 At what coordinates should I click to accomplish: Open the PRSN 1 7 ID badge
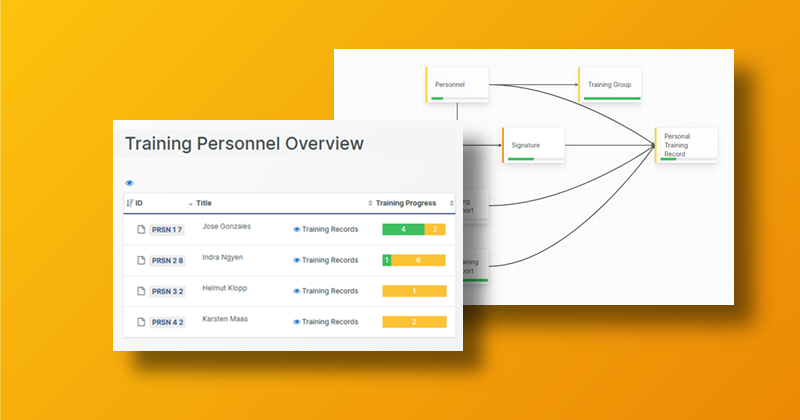pyautogui.click(x=167, y=230)
